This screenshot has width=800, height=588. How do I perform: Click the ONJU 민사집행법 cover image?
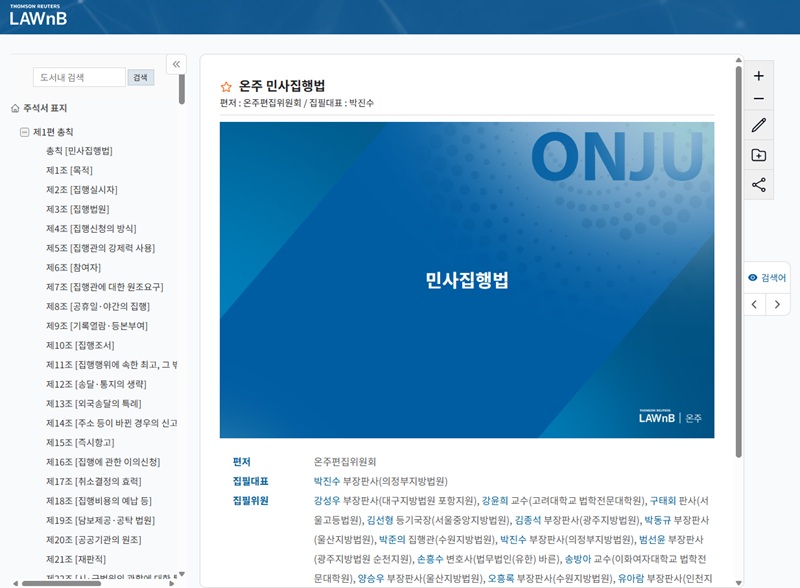pyautogui.click(x=467, y=280)
